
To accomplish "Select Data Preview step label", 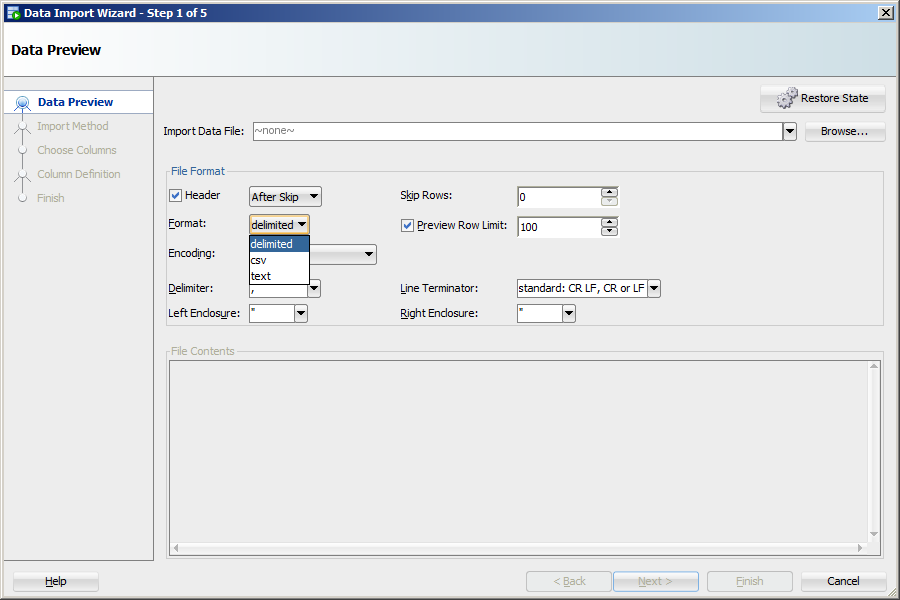I will click(75, 102).
